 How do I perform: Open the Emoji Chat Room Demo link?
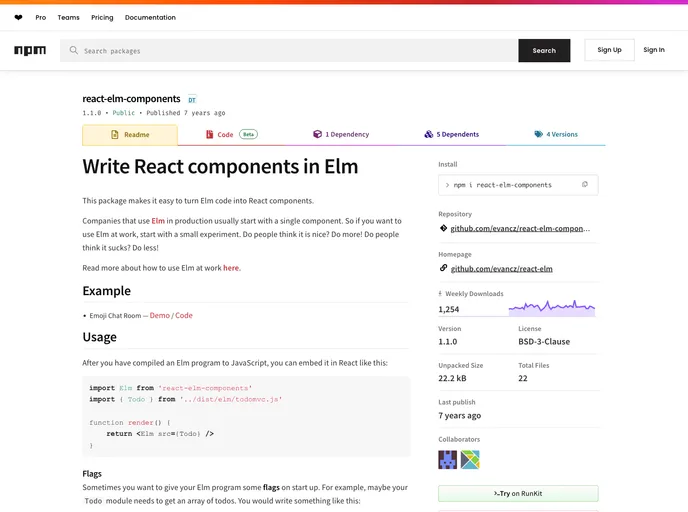[160, 315]
